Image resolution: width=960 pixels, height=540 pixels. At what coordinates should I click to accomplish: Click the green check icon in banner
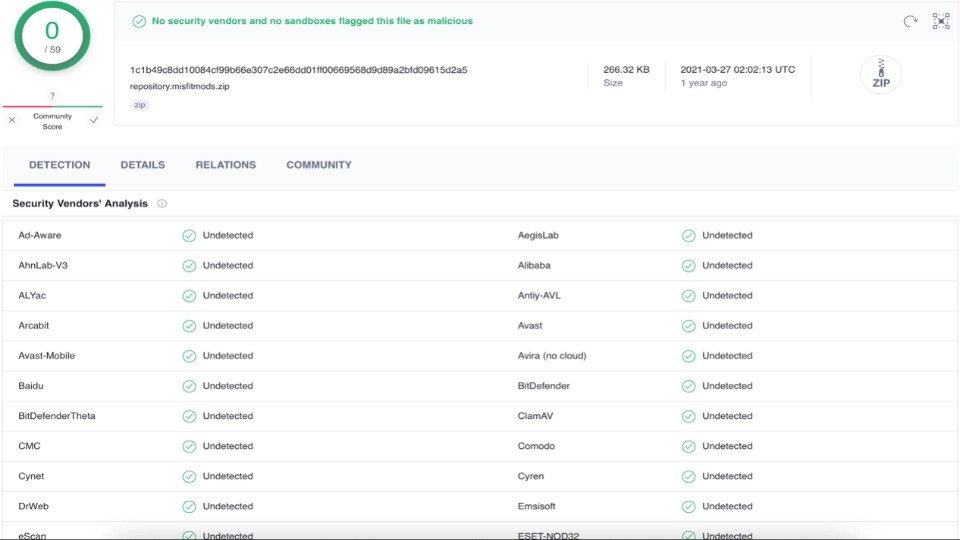(139, 21)
